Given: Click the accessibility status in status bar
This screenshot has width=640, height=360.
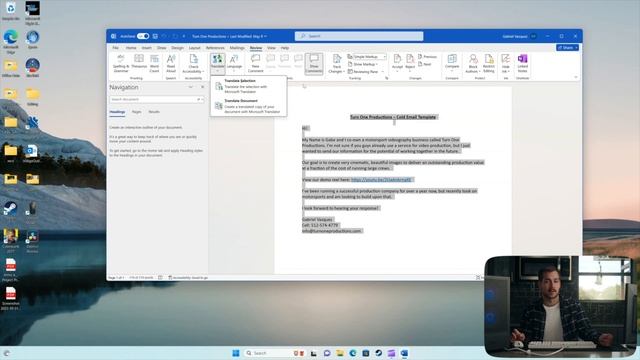Looking at the screenshot, I should coord(188,278).
